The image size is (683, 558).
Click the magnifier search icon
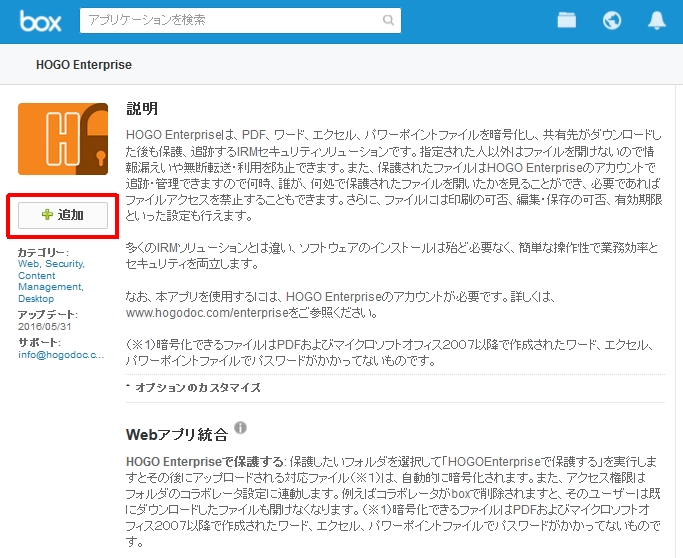point(388,20)
